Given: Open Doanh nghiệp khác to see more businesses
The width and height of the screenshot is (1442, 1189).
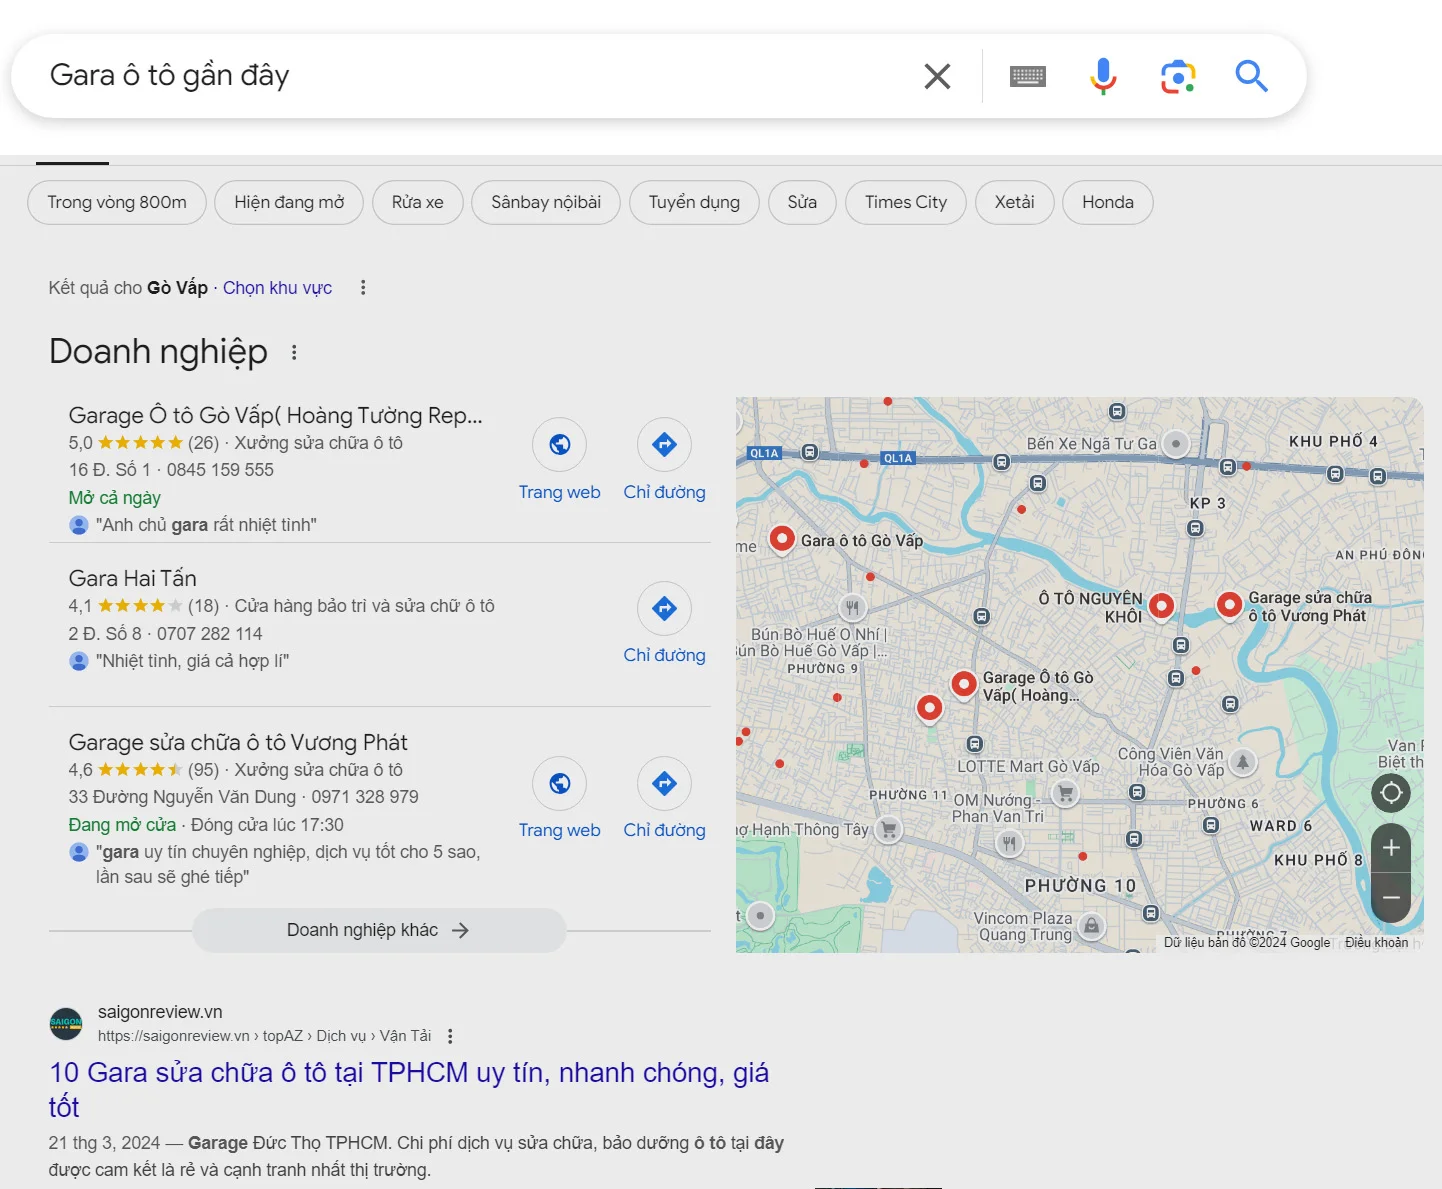Looking at the screenshot, I should point(379,930).
